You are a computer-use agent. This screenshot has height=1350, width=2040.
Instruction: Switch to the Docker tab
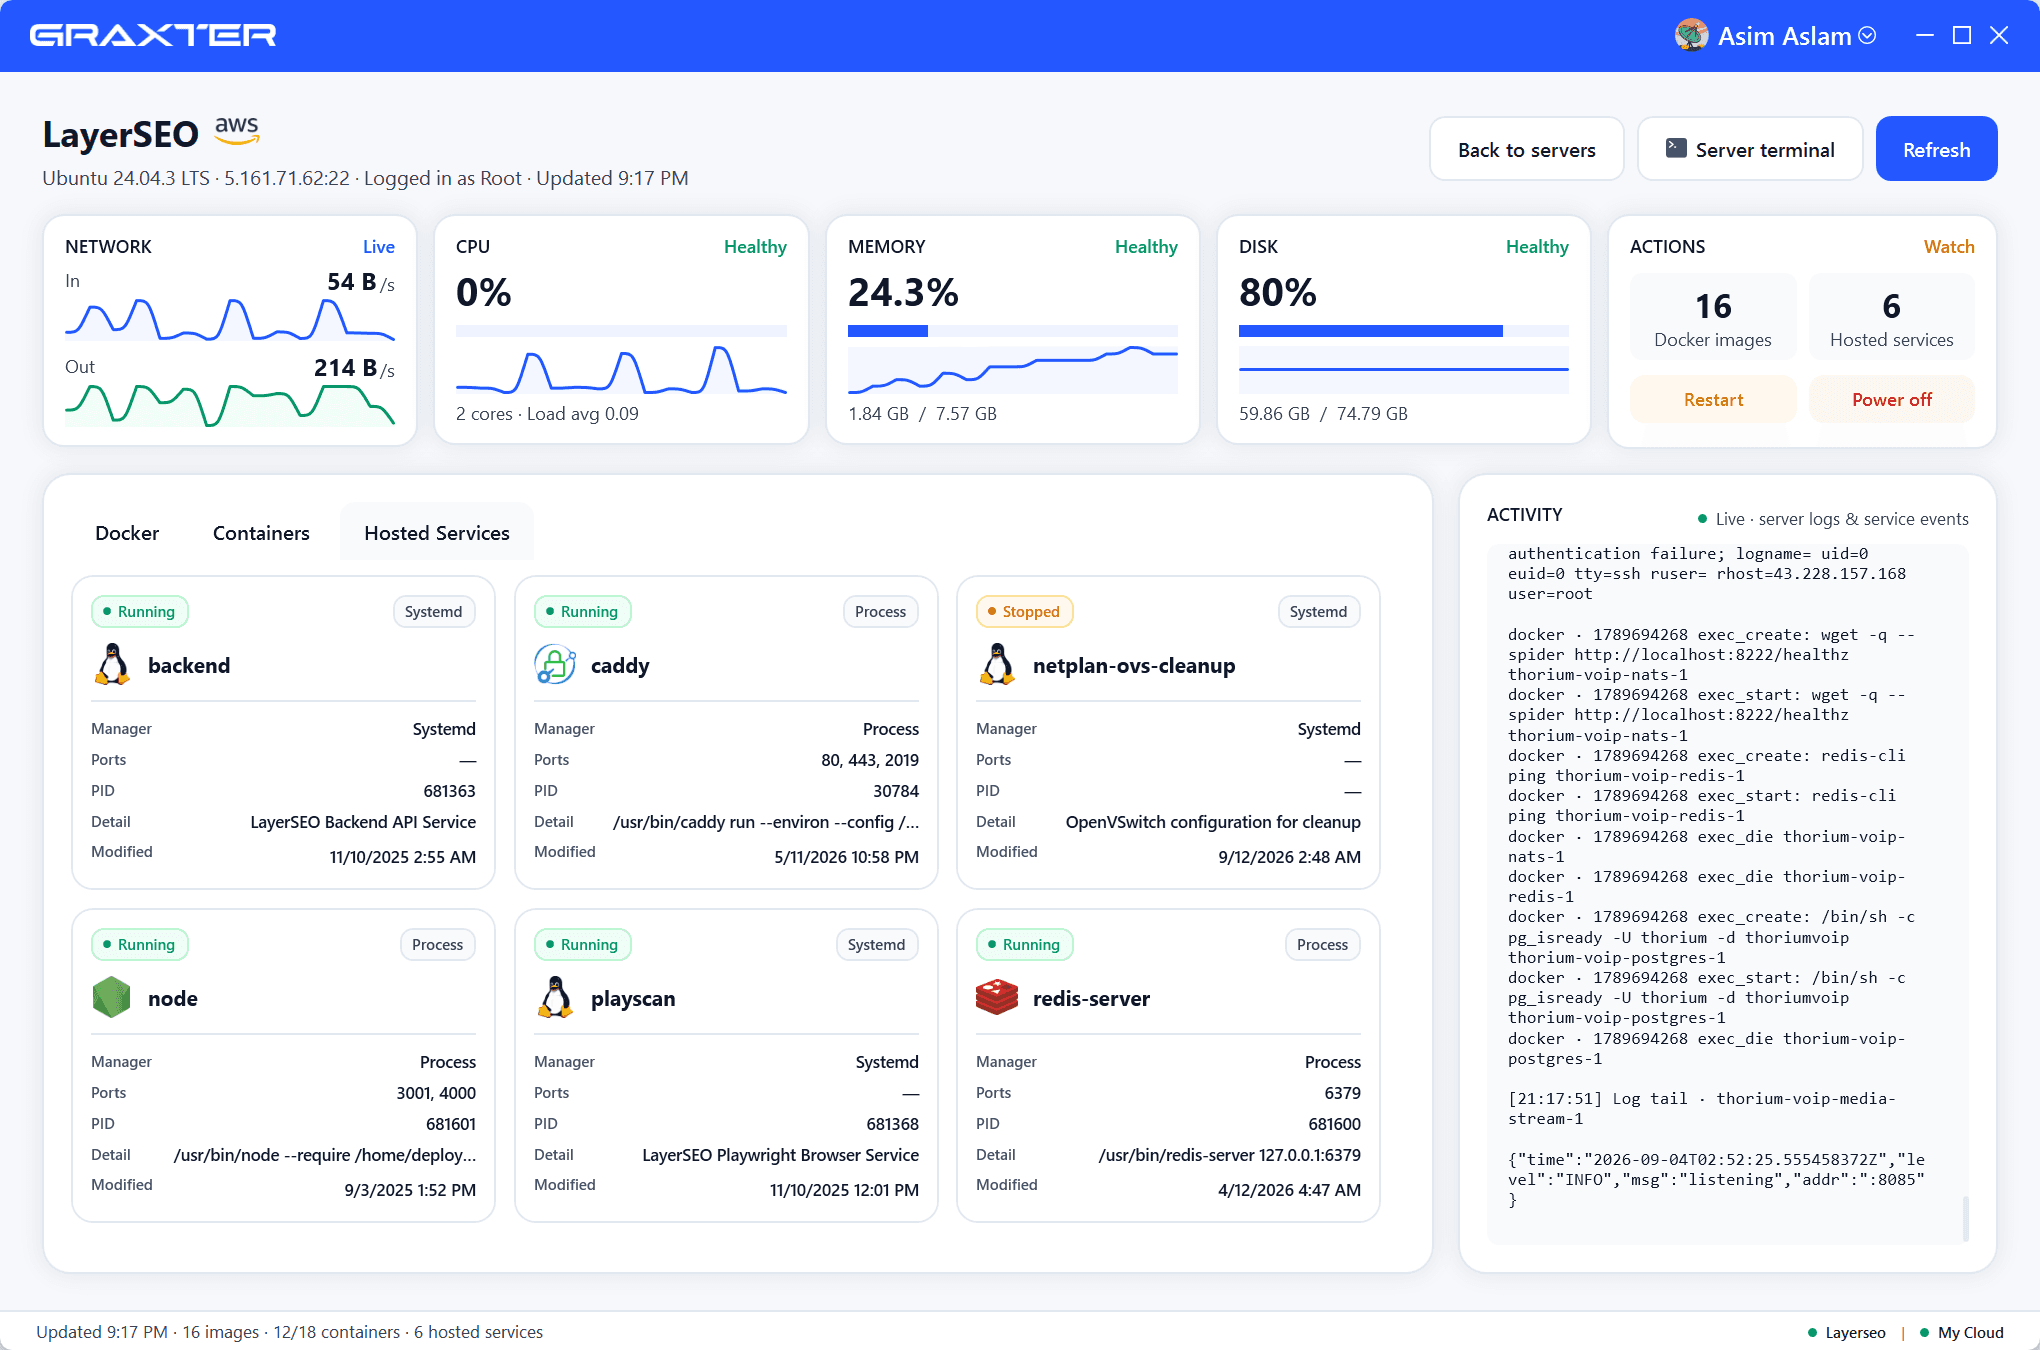click(x=127, y=533)
